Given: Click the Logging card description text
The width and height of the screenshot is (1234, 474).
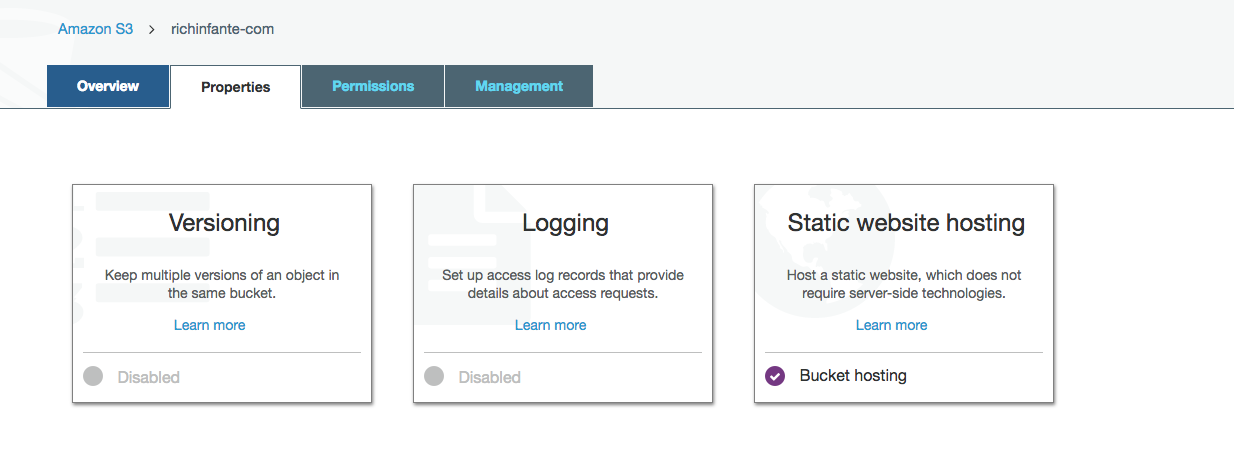Looking at the screenshot, I should (x=563, y=284).
